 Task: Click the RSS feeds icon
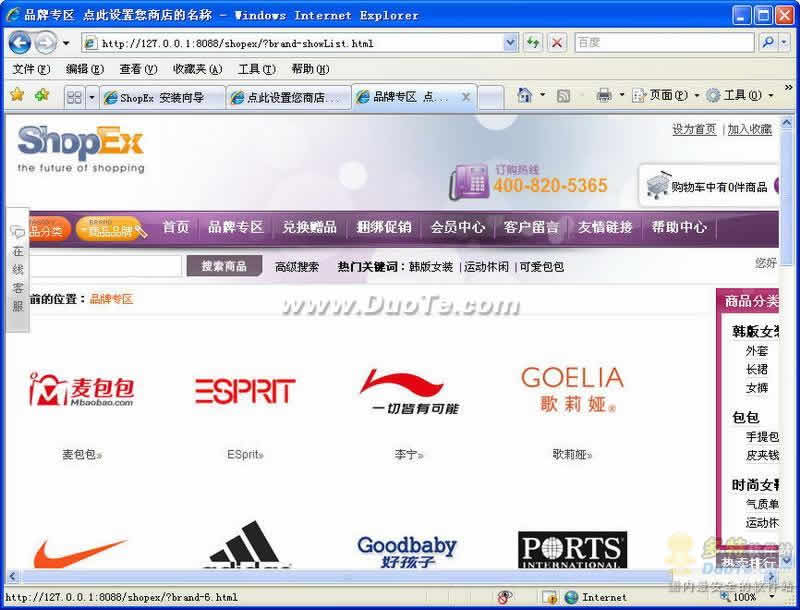563,95
